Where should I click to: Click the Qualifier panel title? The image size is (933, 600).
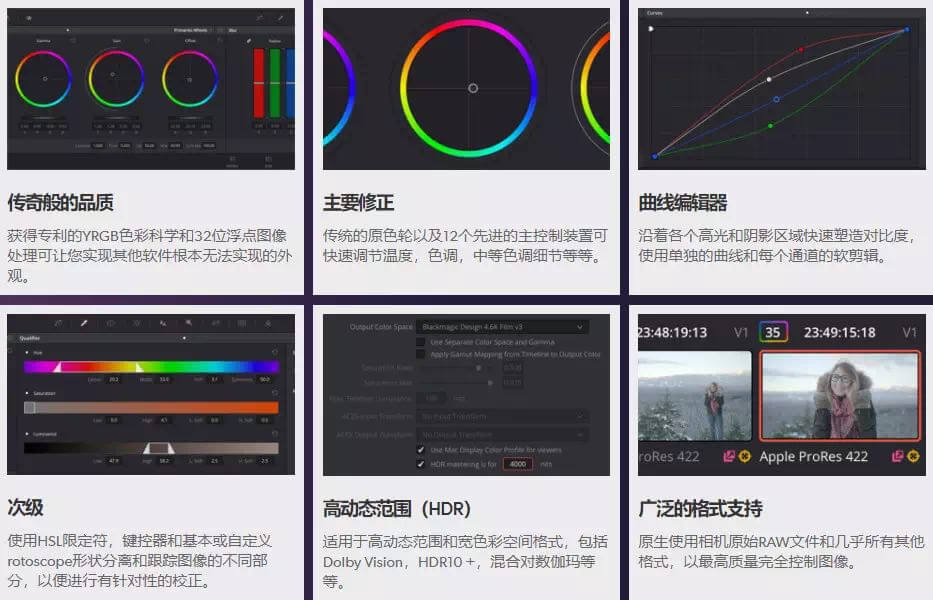click(x=30, y=338)
